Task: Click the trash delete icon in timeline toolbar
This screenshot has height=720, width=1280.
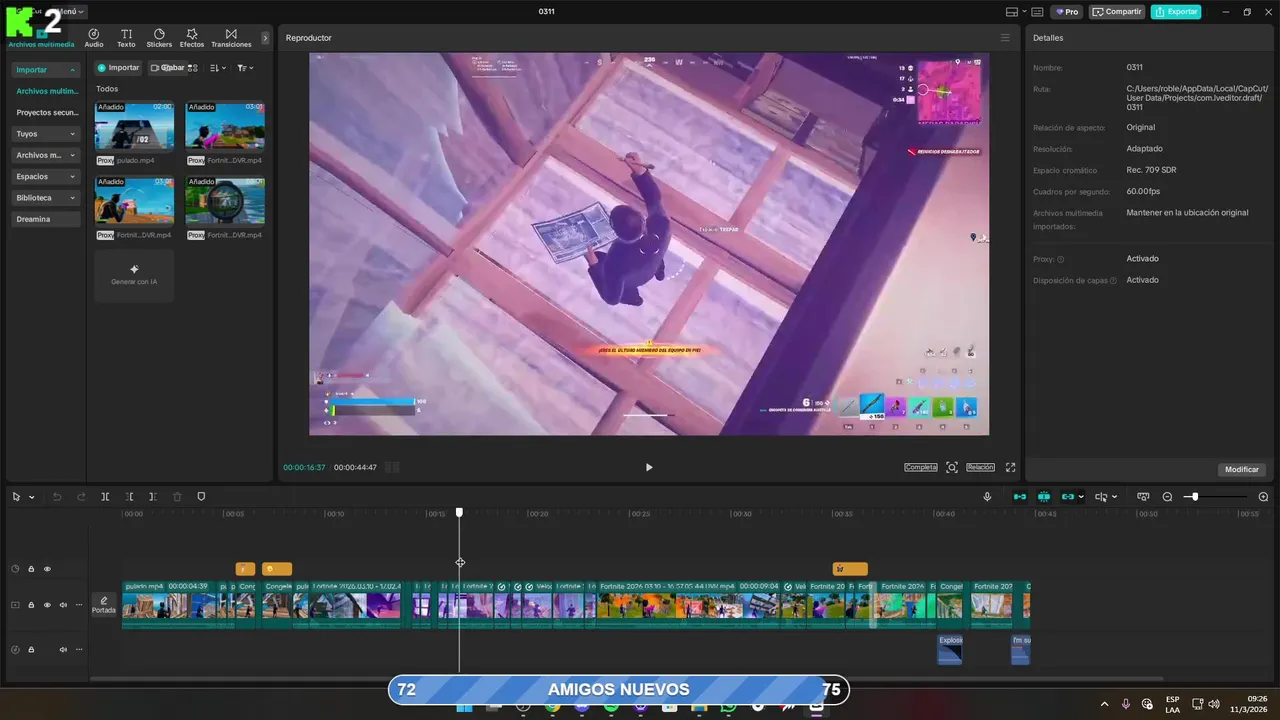Action: click(x=177, y=497)
